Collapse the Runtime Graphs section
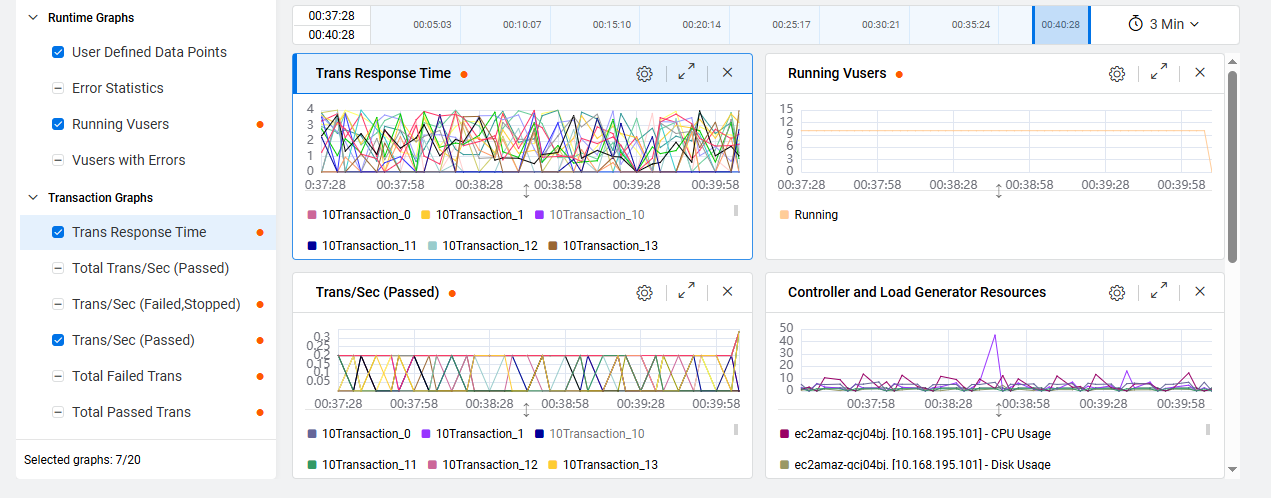The width and height of the screenshot is (1271, 498). coord(33,18)
